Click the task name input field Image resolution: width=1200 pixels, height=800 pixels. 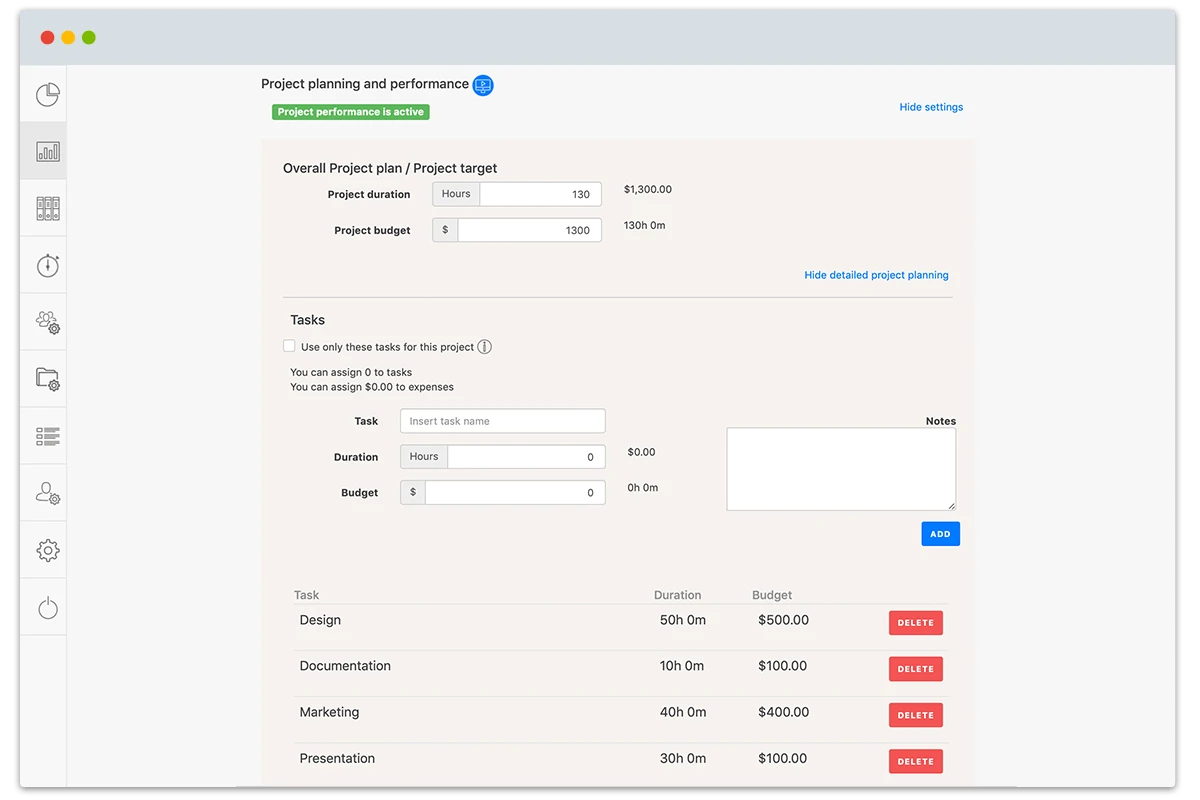tap(502, 420)
